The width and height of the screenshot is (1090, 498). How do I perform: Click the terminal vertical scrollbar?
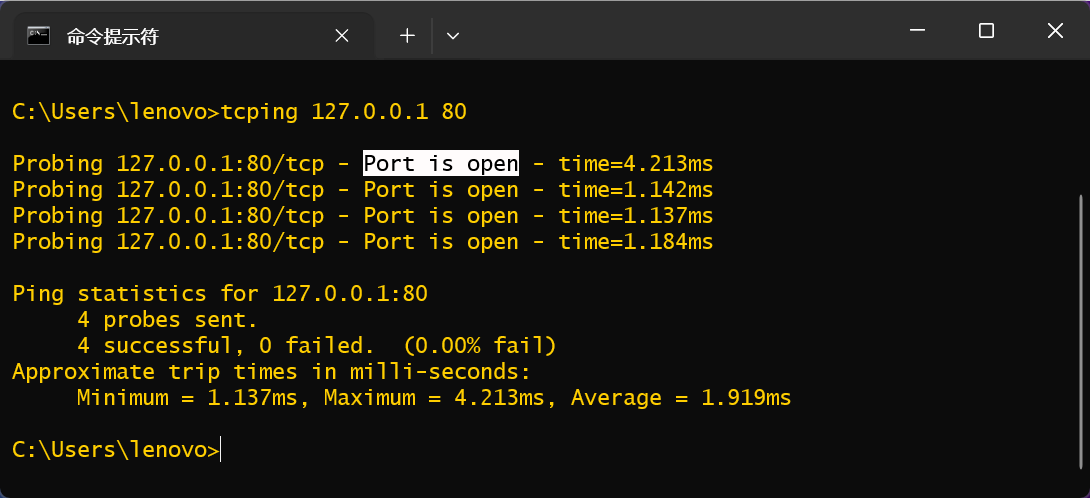[1082, 330]
